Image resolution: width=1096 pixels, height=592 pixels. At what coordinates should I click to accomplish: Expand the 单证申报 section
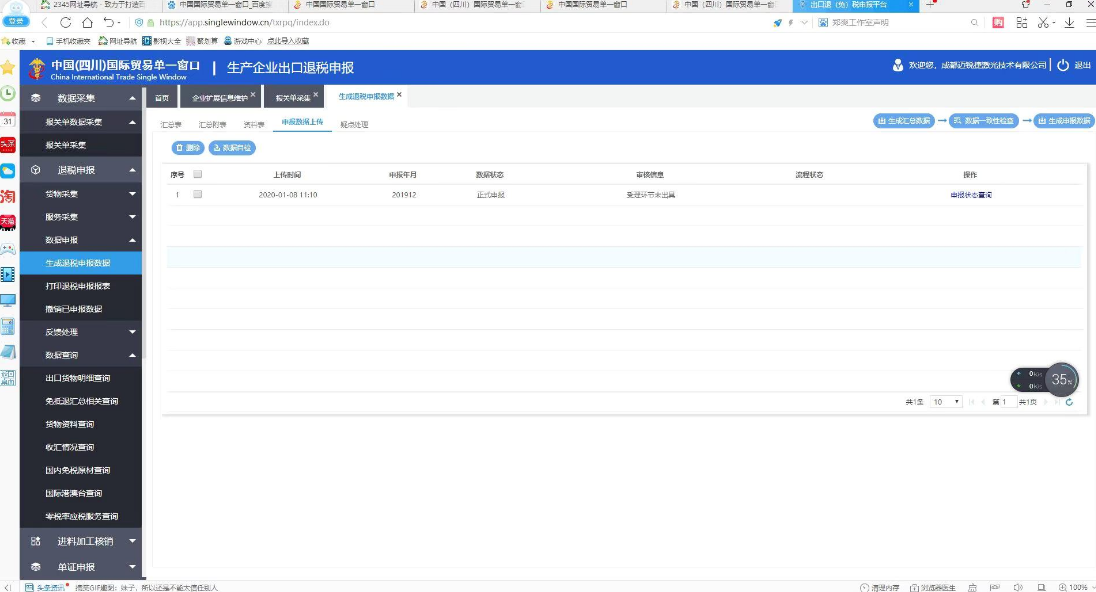click(132, 567)
